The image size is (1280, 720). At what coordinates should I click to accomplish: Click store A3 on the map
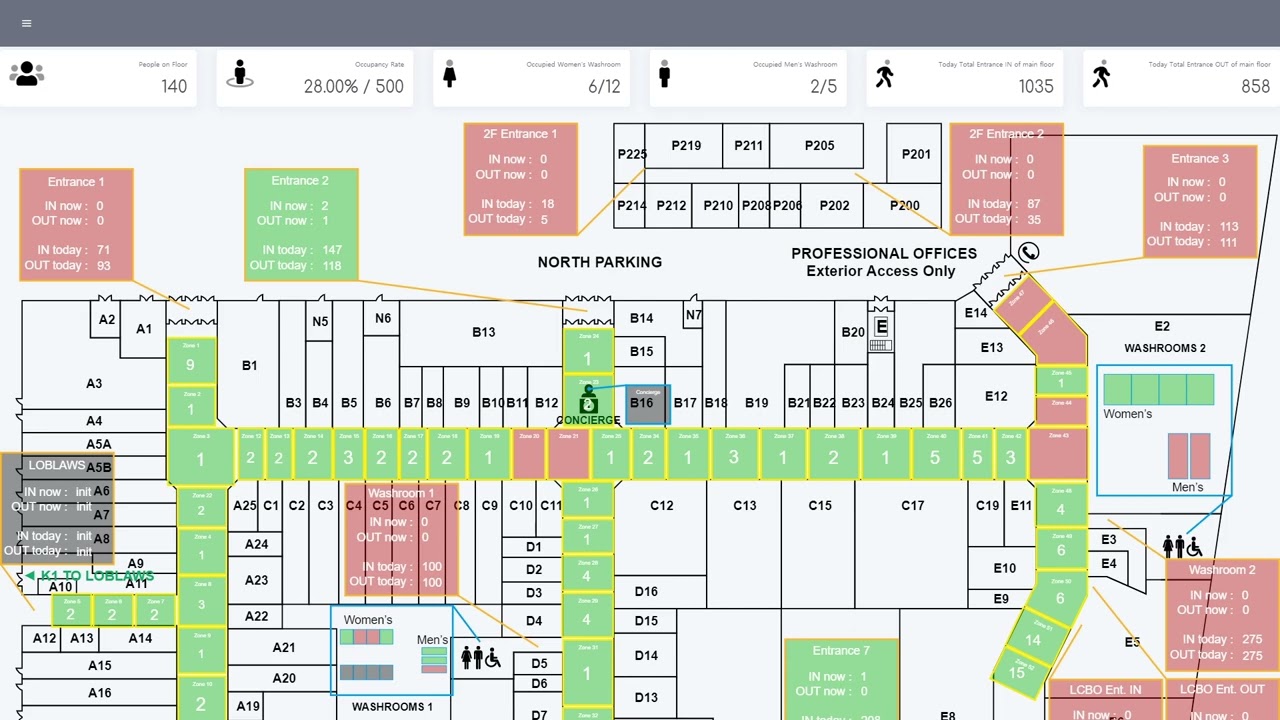(94, 383)
